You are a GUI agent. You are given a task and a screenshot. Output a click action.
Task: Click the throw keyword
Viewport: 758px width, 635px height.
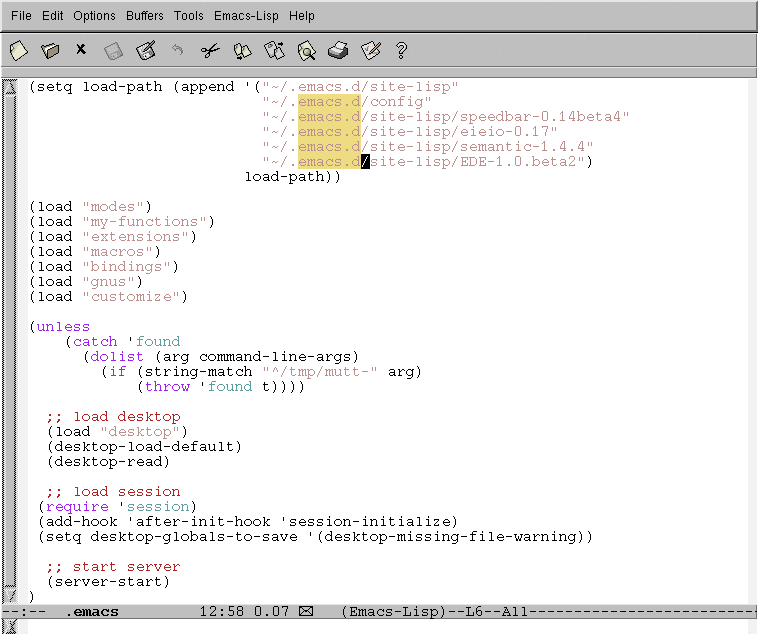(167, 387)
